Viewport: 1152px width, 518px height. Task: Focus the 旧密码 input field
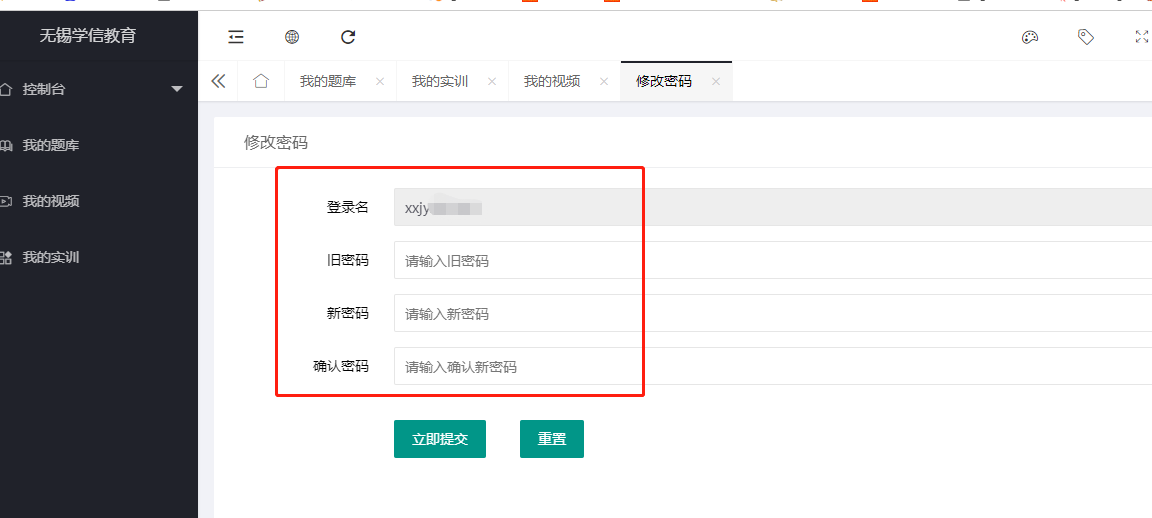tap(770, 260)
